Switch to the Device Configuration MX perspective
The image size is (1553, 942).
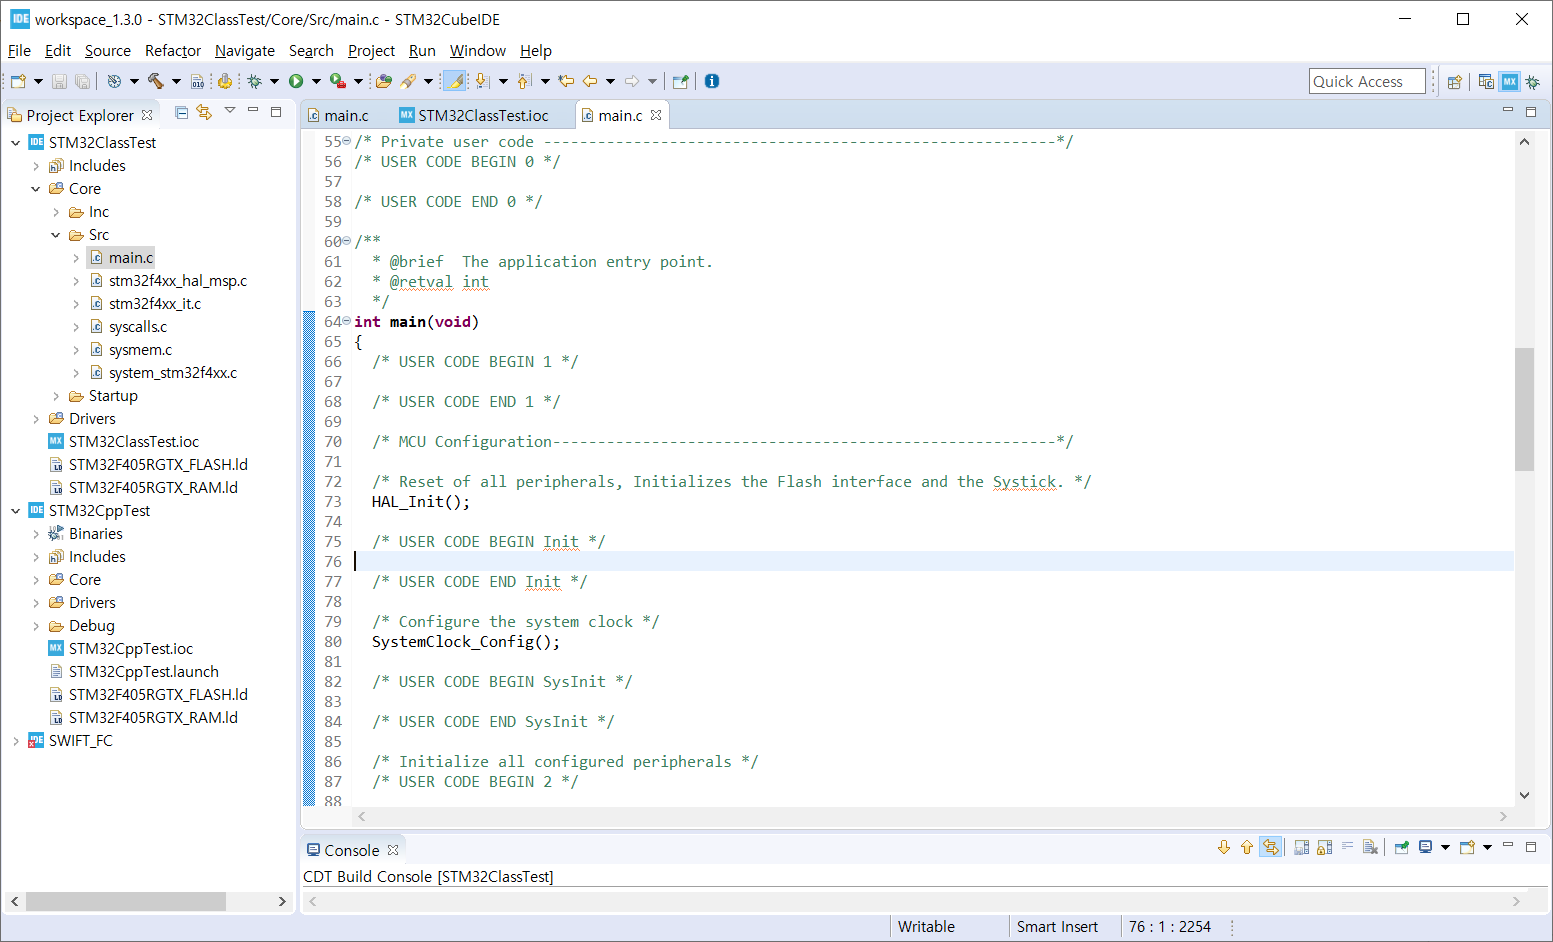[1510, 82]
